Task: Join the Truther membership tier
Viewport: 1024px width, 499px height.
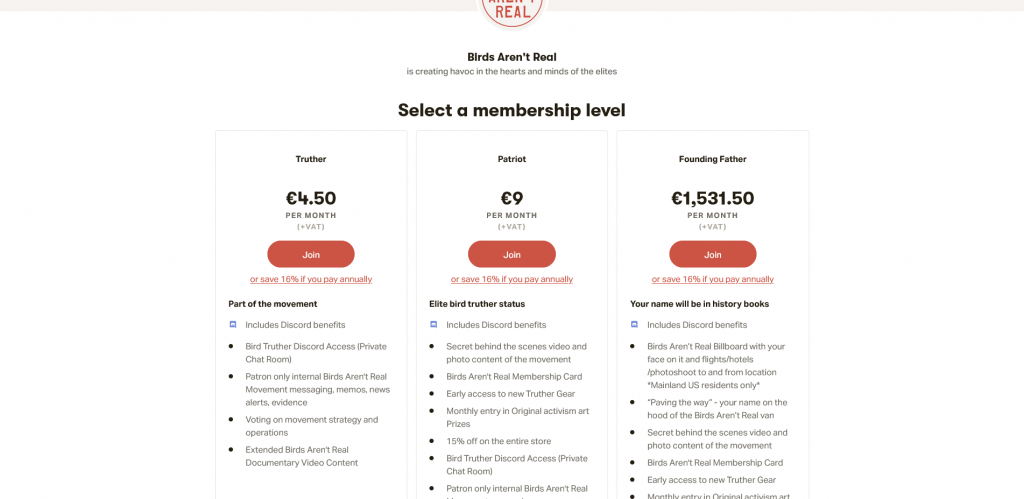Action: (310, 254)
